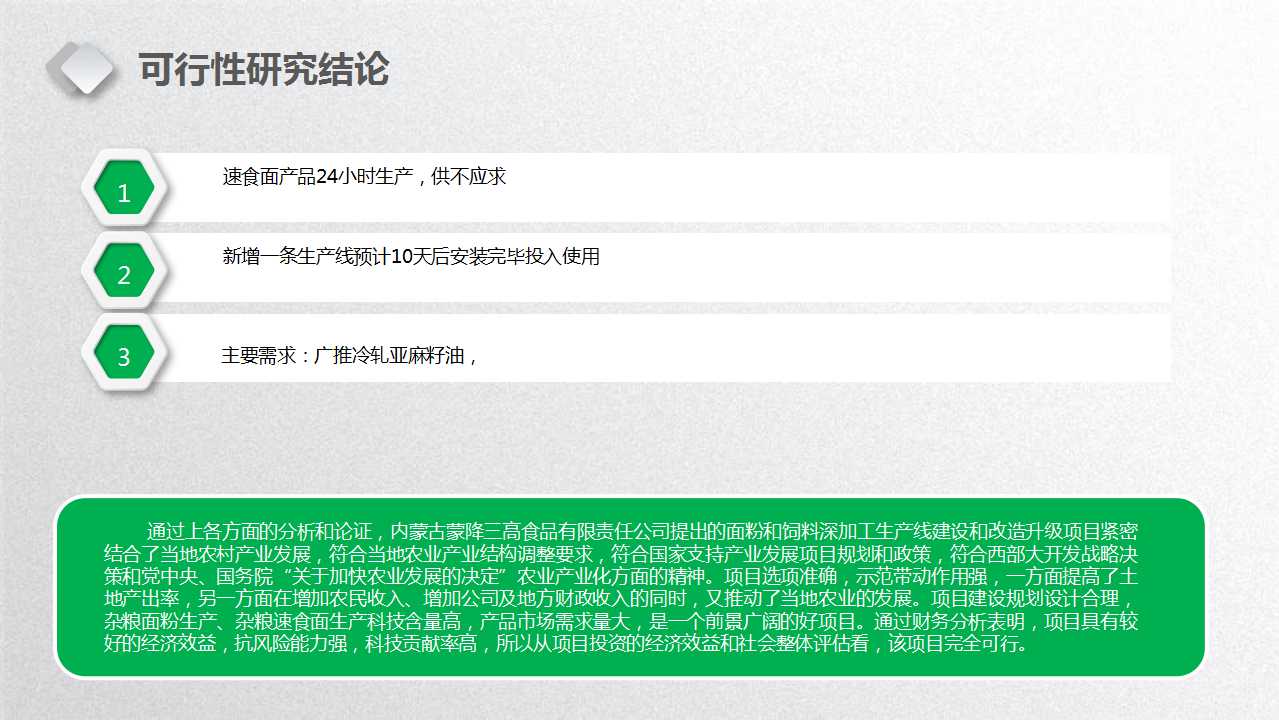Viewport: 1279px width, 720px height.
Task: Click the text 新增一条生产线预计10天后安装完毕投入使用
Action: click(411, 257)
